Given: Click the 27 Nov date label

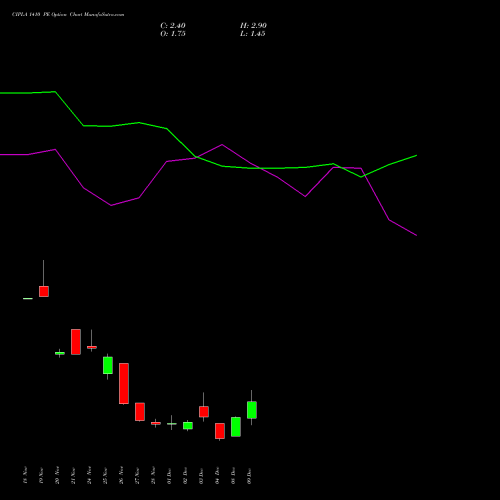Looking at the screenshot, I should (x=137, y=475).
